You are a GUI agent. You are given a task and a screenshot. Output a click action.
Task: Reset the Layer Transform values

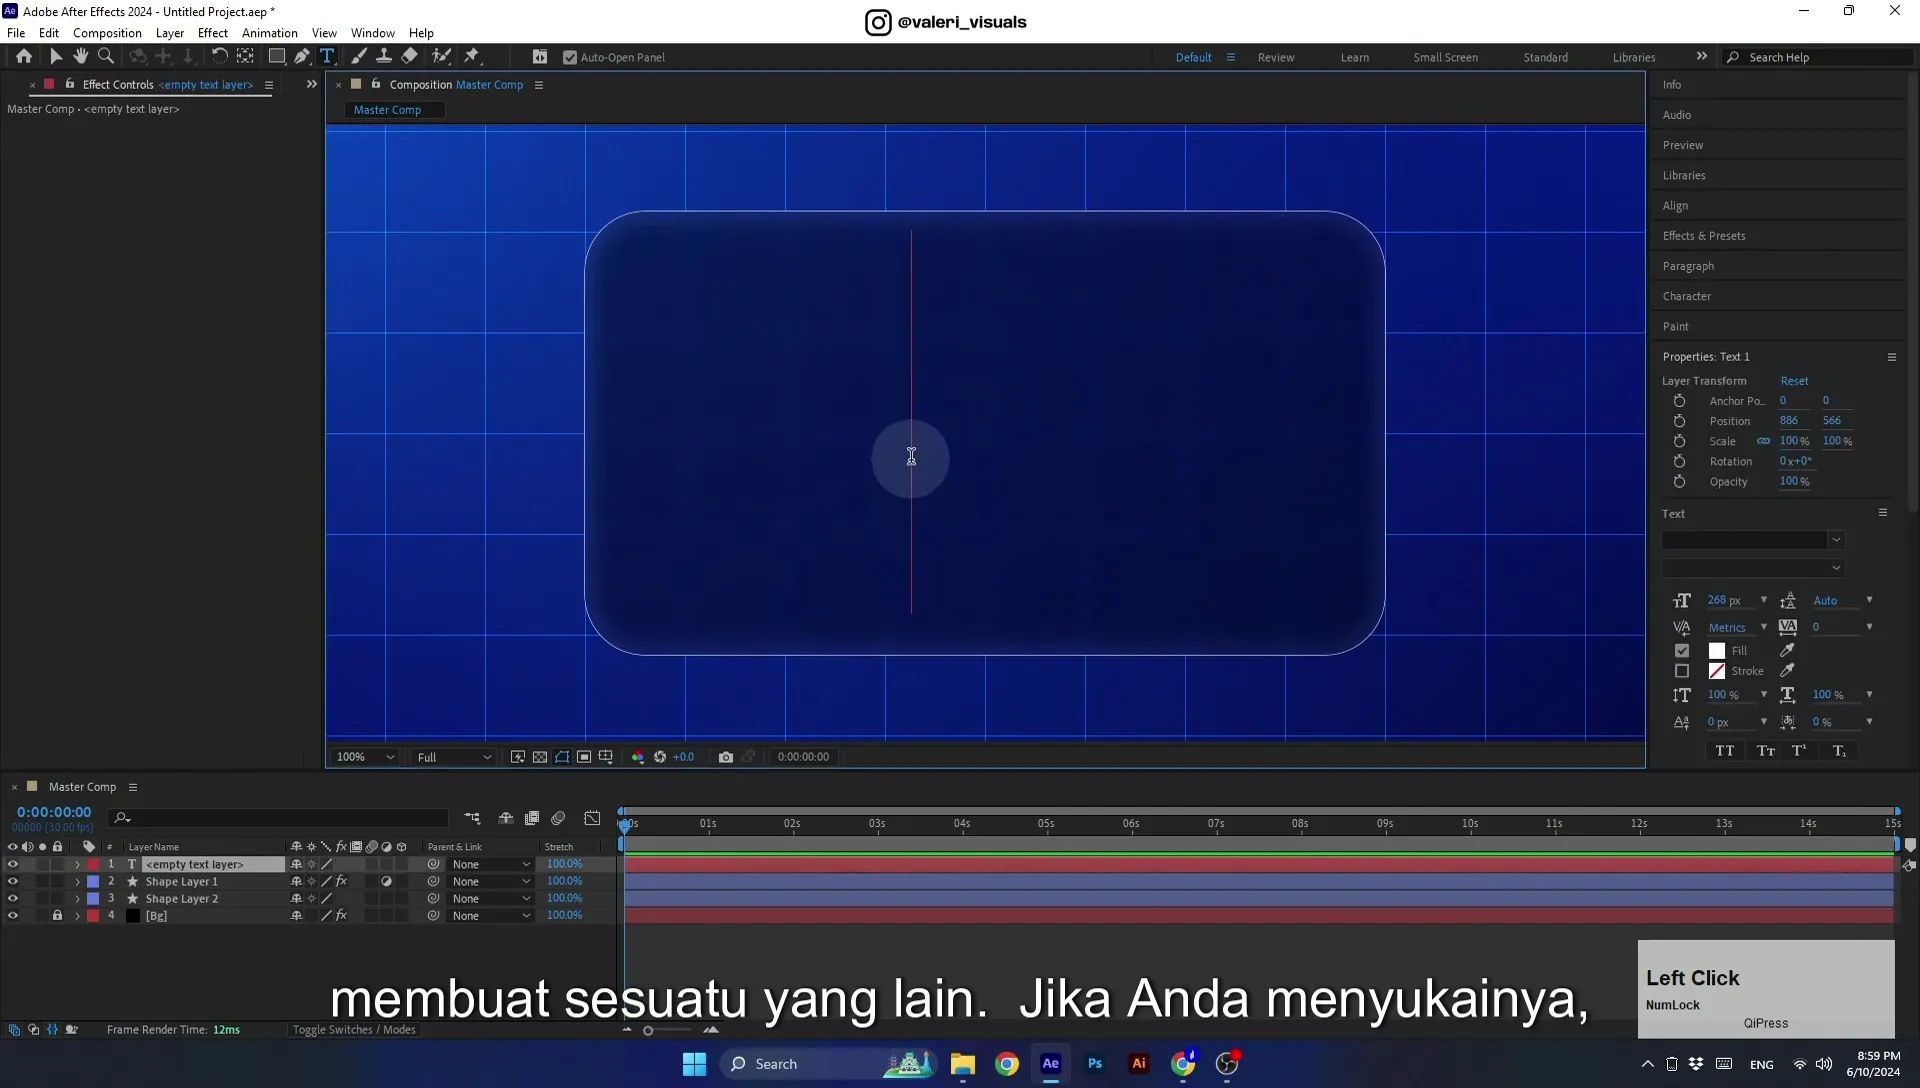(1794, 381)
